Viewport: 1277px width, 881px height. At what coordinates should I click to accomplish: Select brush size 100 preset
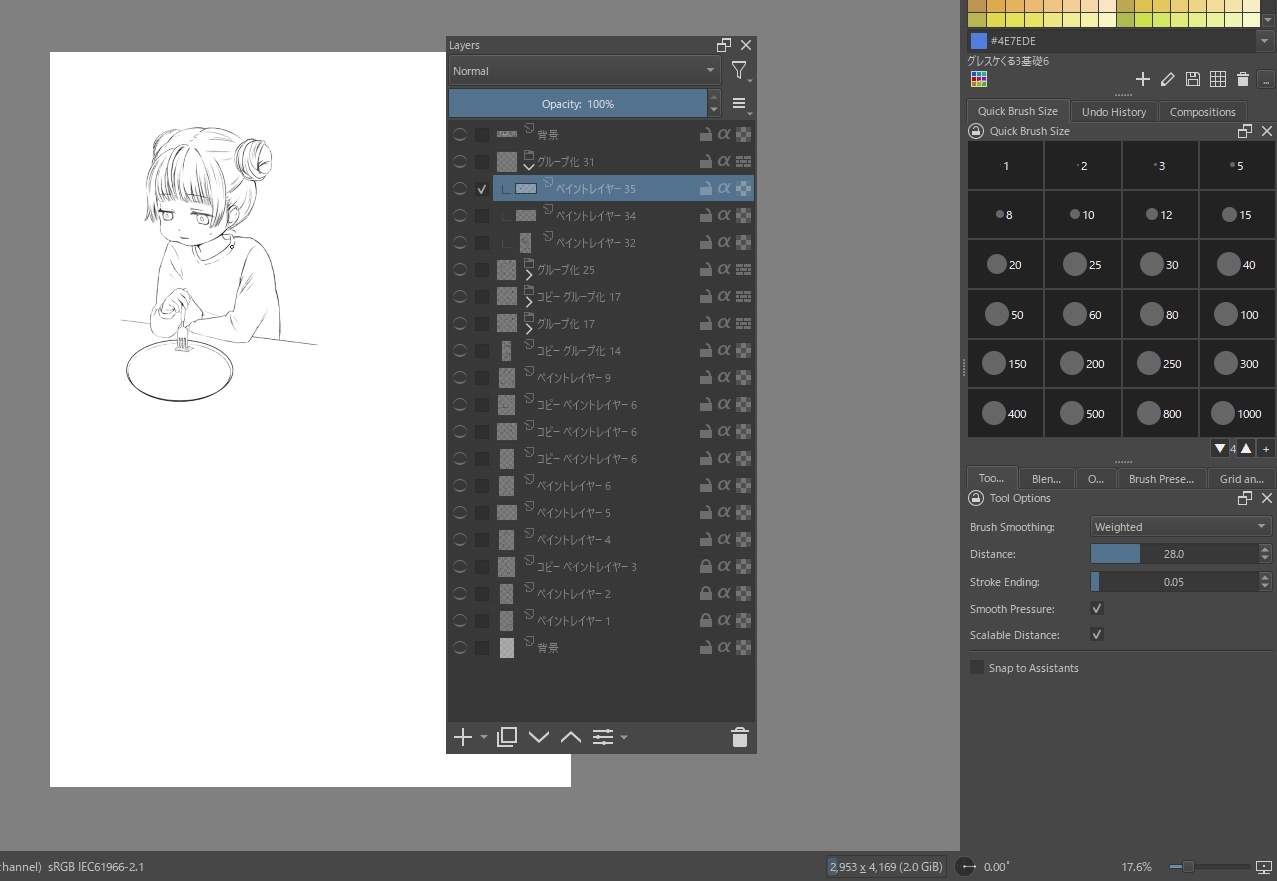1238,315
